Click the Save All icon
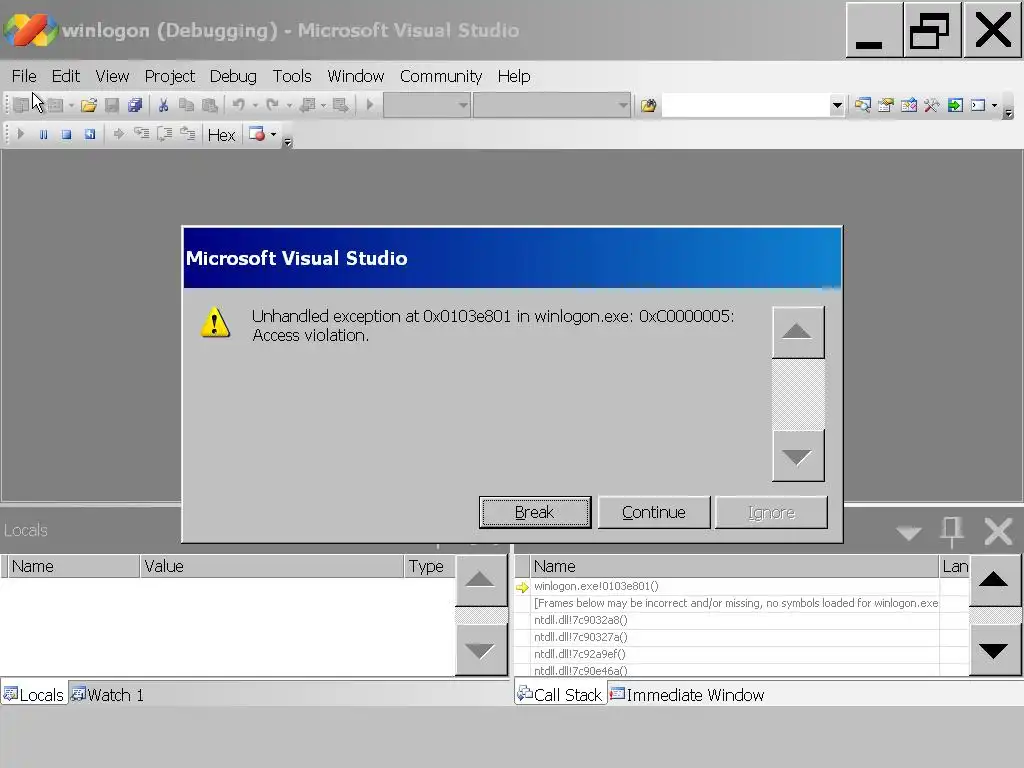 [x=135, y=105]
